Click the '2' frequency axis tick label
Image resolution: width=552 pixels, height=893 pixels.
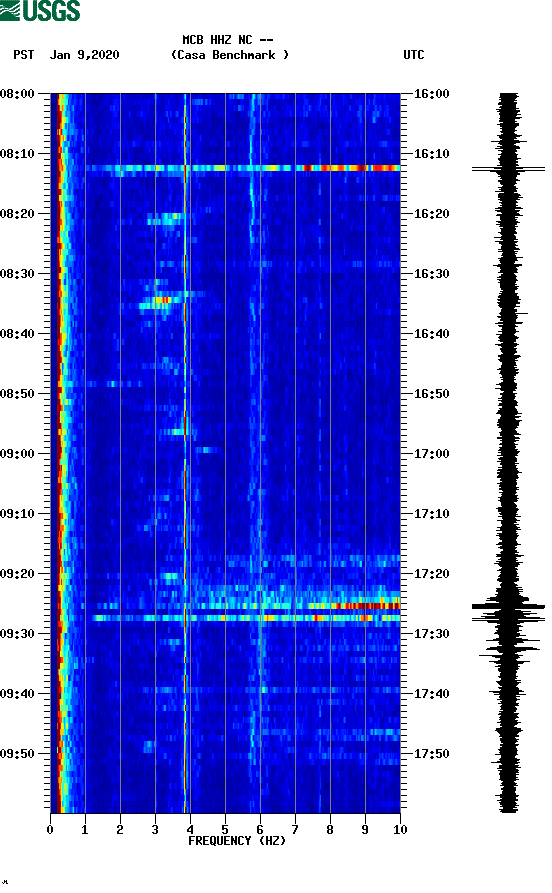[120, 830]
